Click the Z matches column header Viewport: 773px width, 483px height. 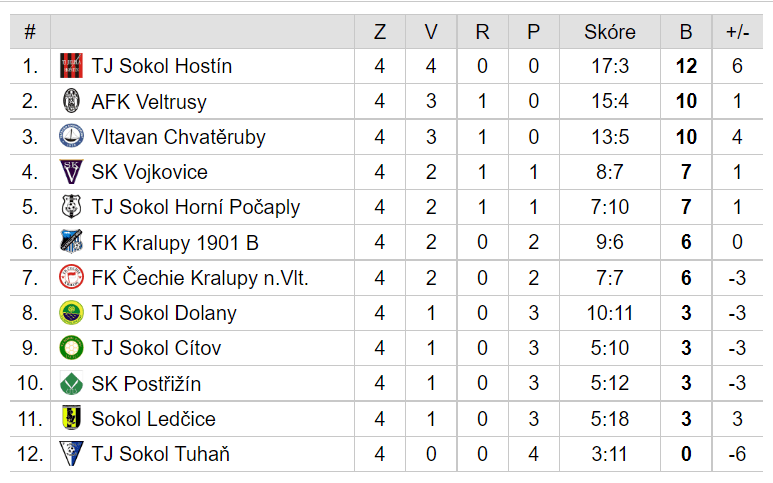pos(380,32)
